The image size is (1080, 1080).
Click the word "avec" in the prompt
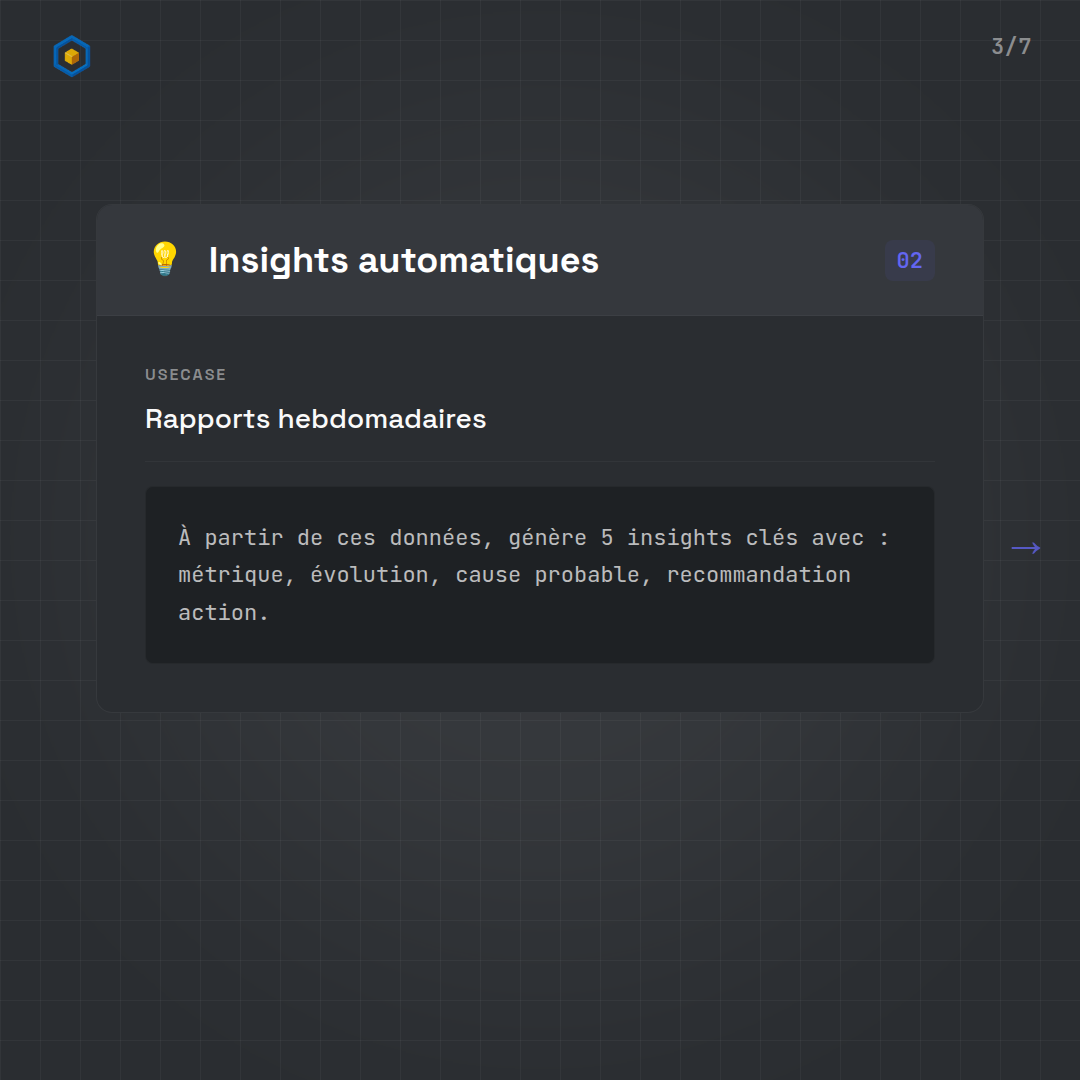tap(837, 538)
